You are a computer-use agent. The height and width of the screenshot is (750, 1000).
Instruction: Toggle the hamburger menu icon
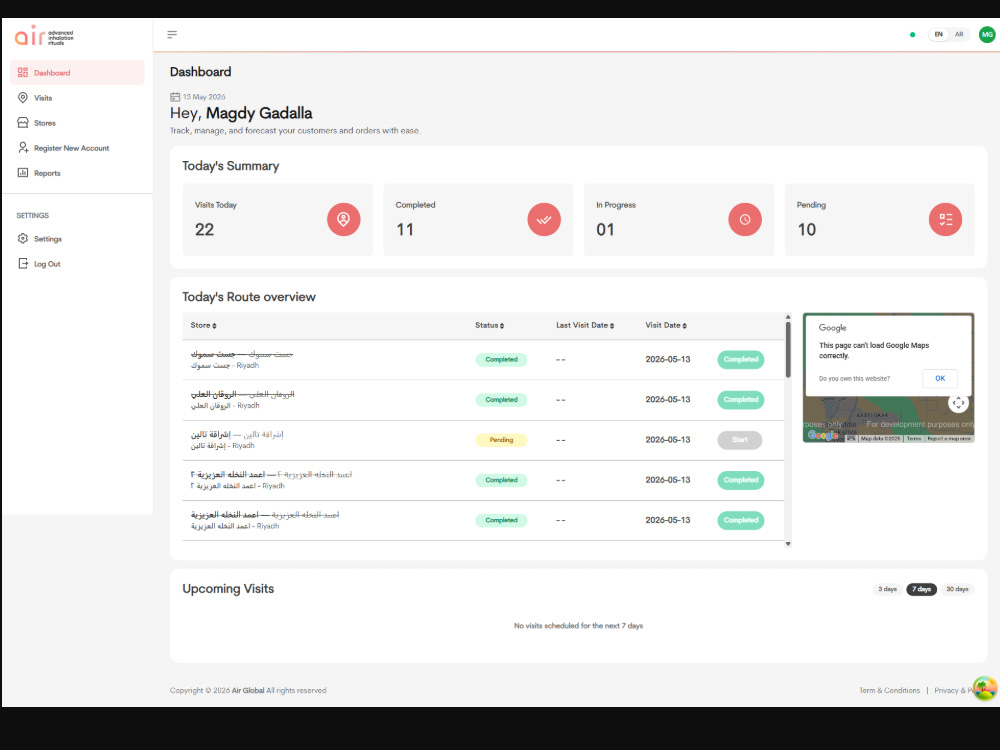tap(172, 34)
